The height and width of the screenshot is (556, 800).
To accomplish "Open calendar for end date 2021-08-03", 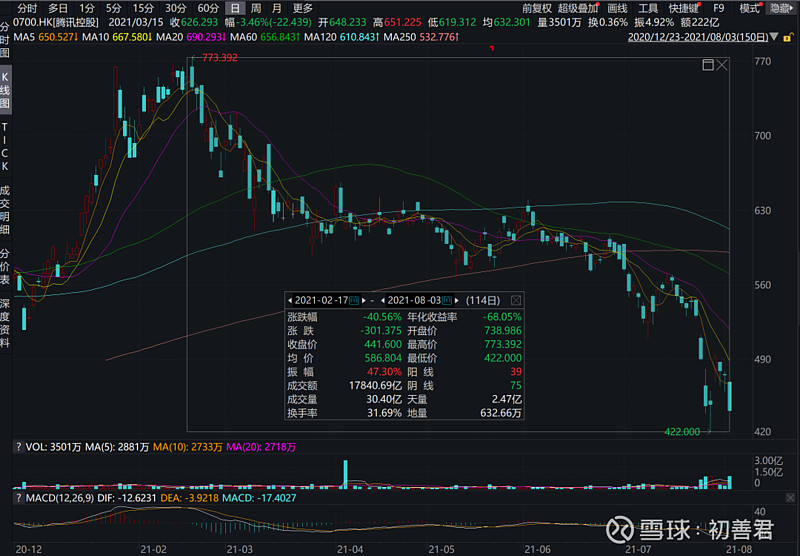I will coord(446,300).
